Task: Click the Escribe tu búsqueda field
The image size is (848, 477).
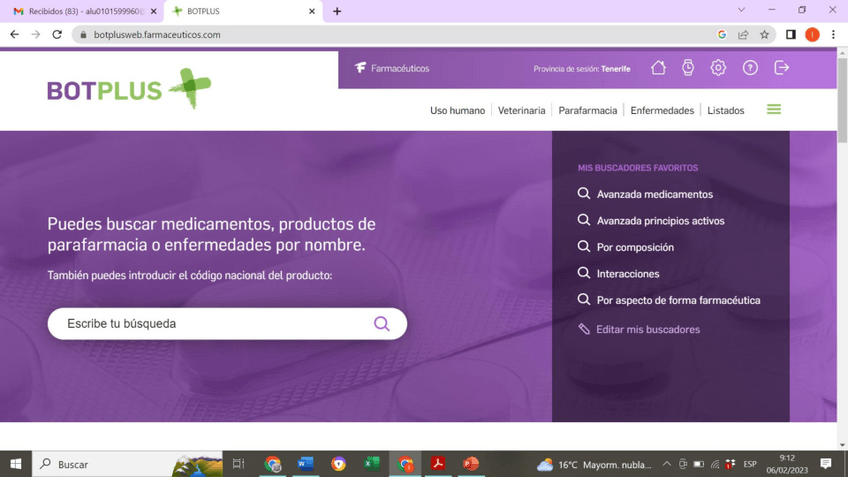Action: [x=210, y=324]
